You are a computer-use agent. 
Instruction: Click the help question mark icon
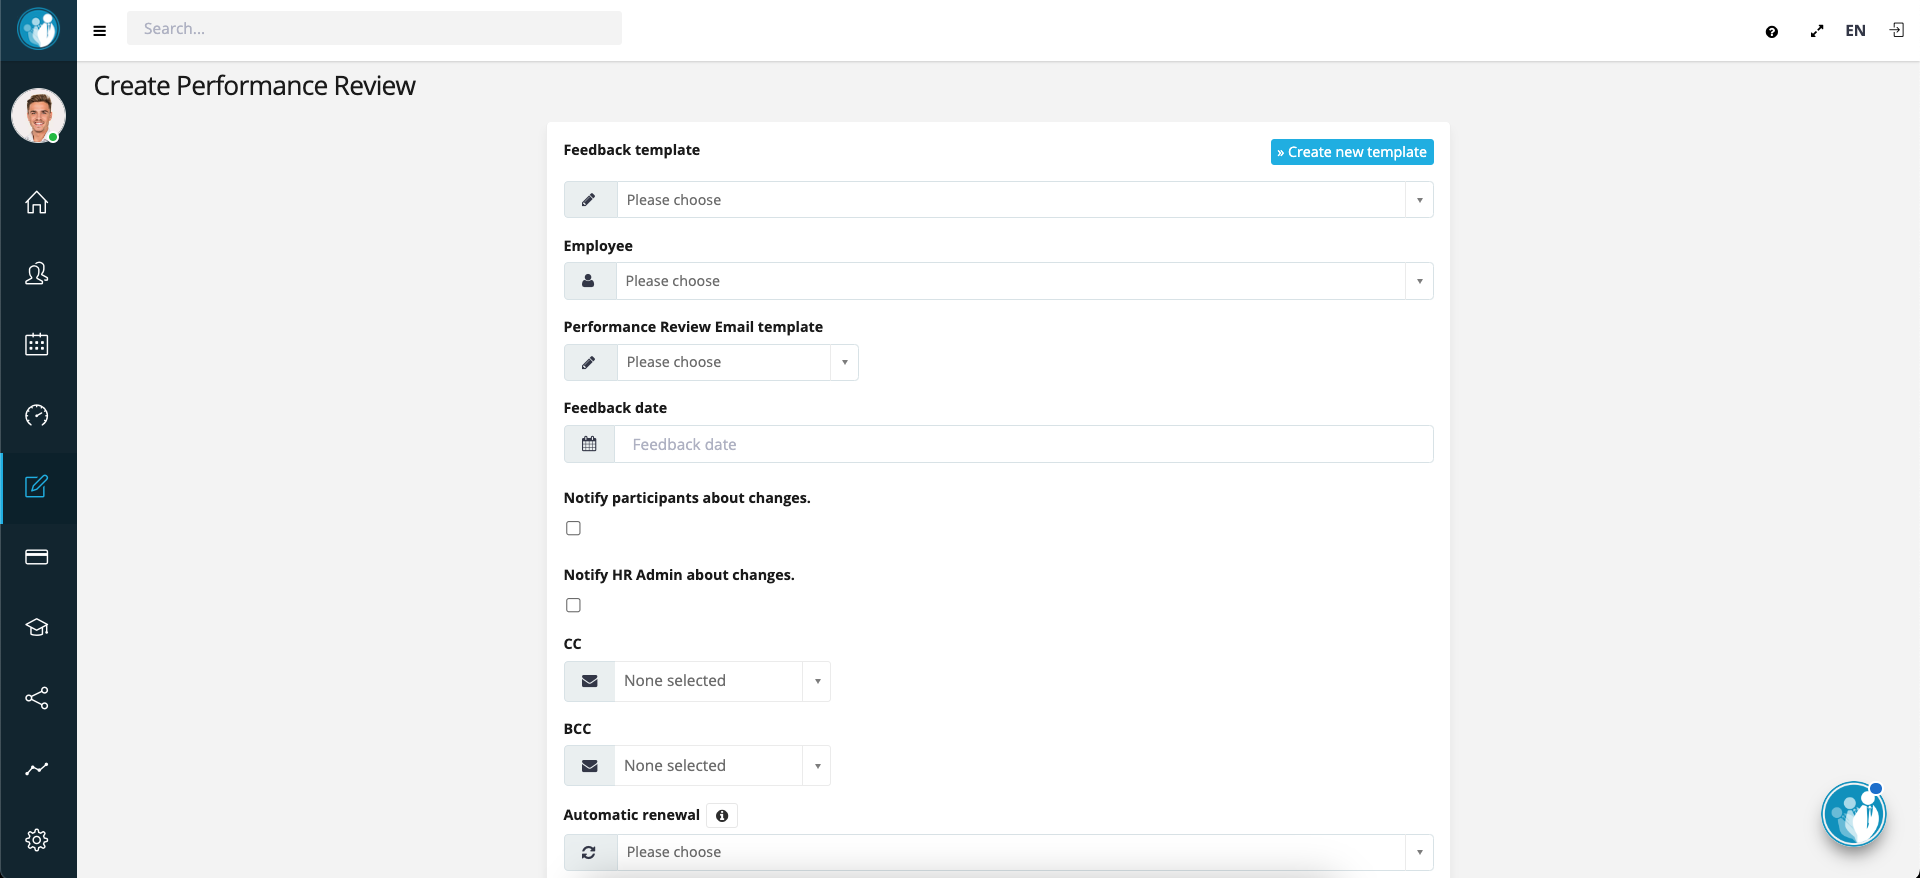point(1771,32)
